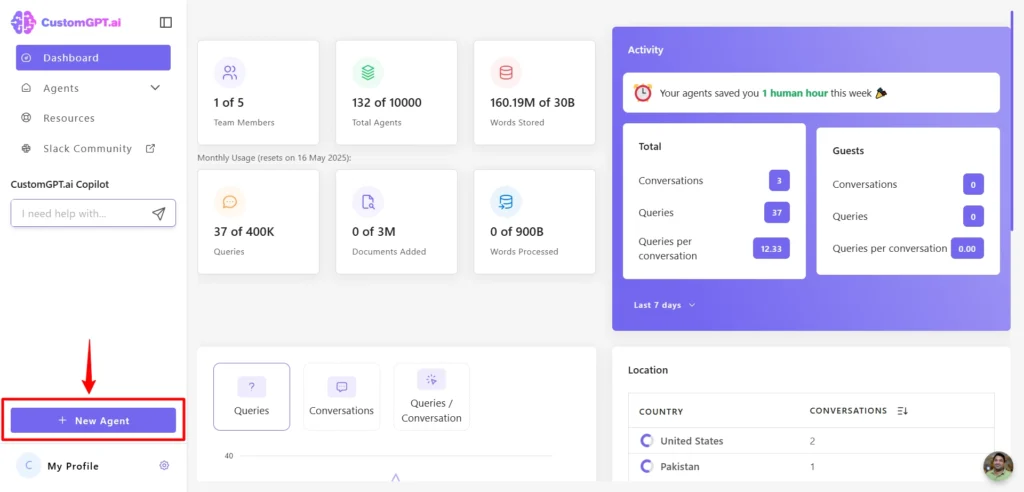
Task: Open the Last 7 days dropdown
Action: pos(664,305)
